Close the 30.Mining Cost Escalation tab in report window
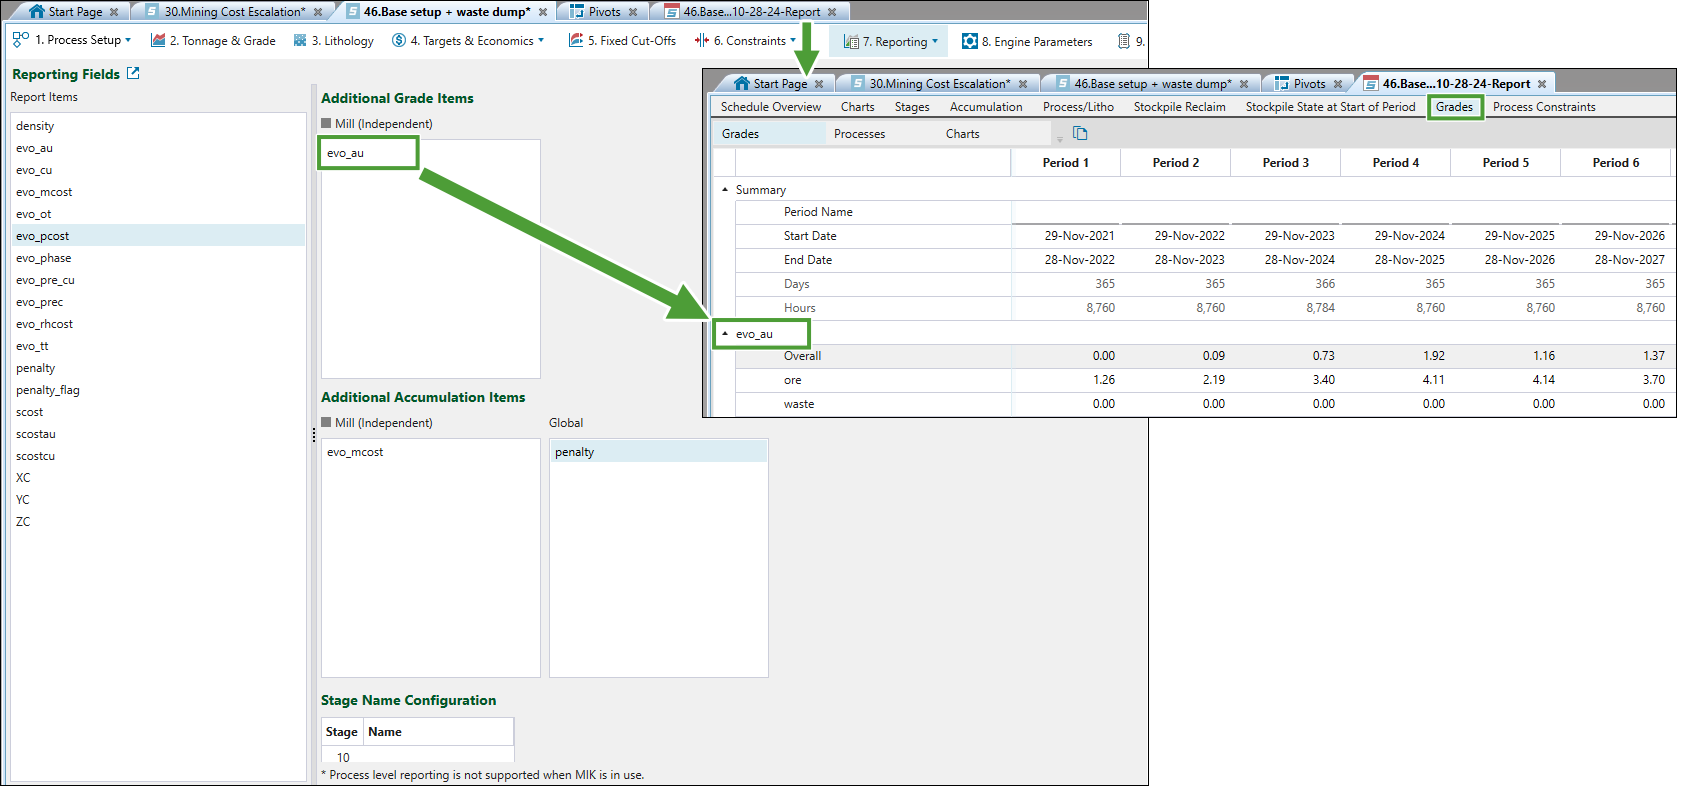 coord(1023,84)
